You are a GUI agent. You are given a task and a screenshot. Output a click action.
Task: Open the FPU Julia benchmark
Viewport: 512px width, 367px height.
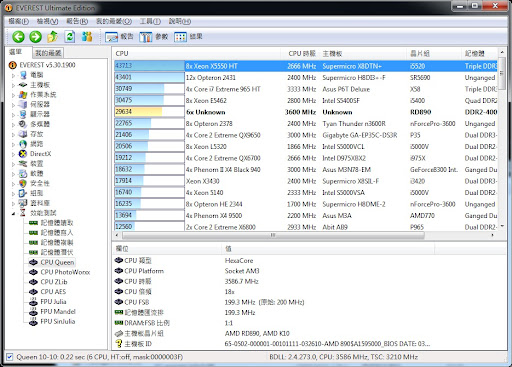(53, 302)
